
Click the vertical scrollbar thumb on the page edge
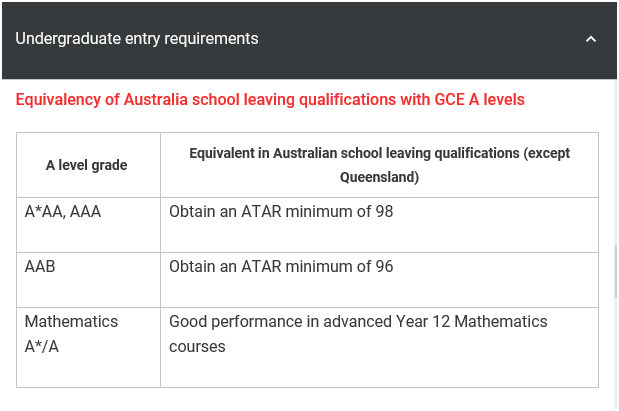(616, 271)
